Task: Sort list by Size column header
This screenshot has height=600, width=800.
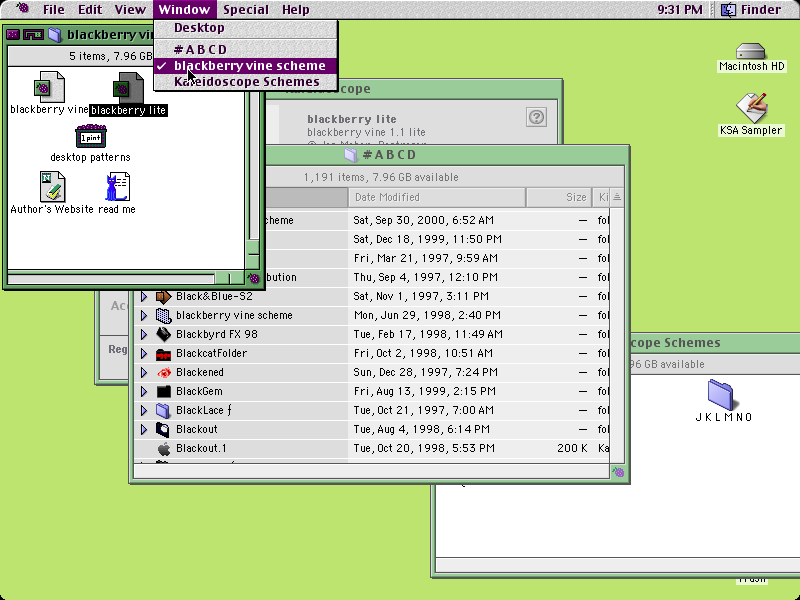Action: pyautogui.click(x=559, y=197)
